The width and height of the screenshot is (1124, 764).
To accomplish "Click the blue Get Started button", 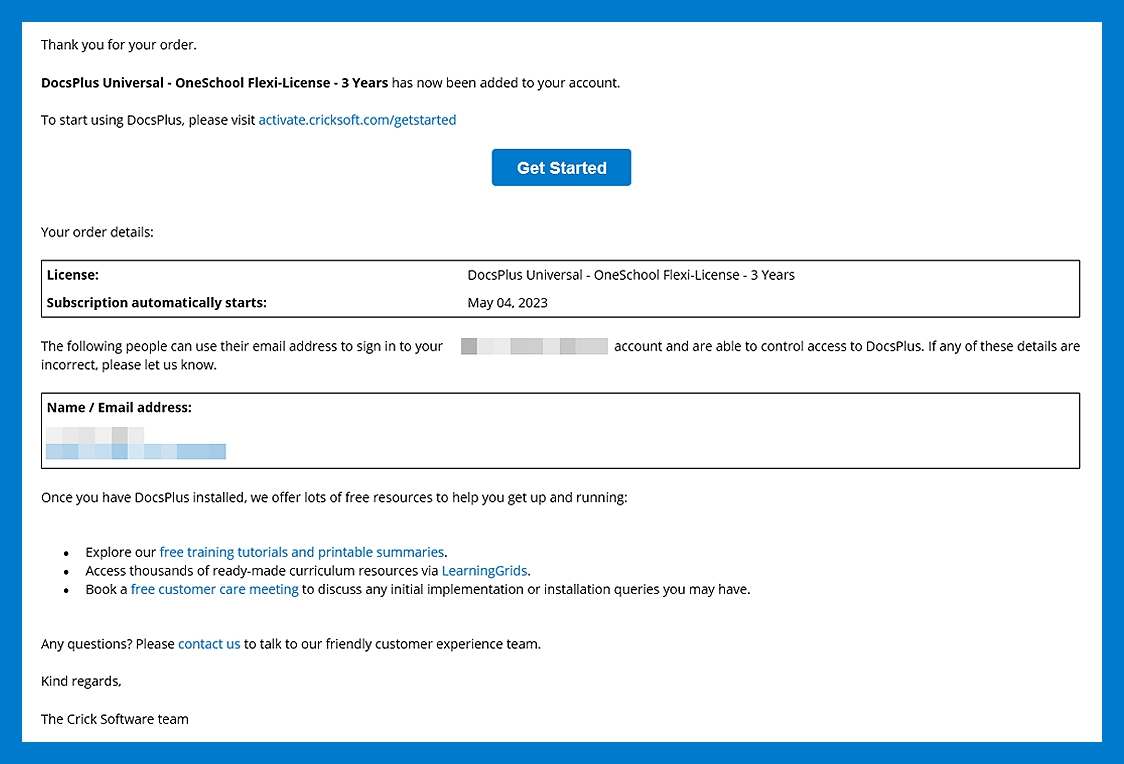I will (561, 168).
